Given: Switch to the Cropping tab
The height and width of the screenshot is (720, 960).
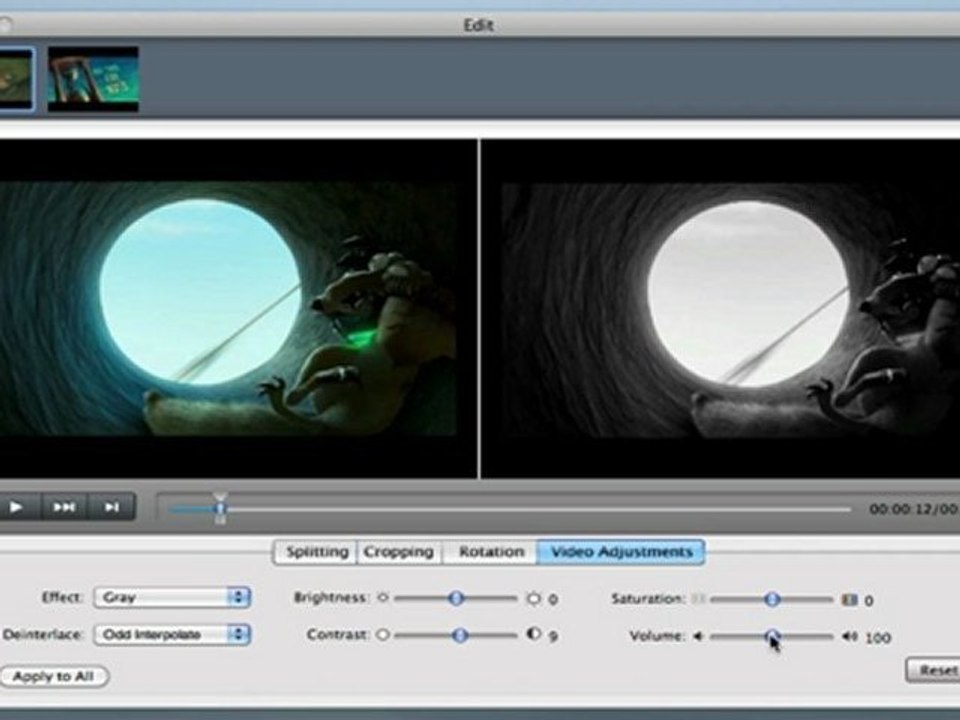Looking at the screenshot, I should 399,552.
